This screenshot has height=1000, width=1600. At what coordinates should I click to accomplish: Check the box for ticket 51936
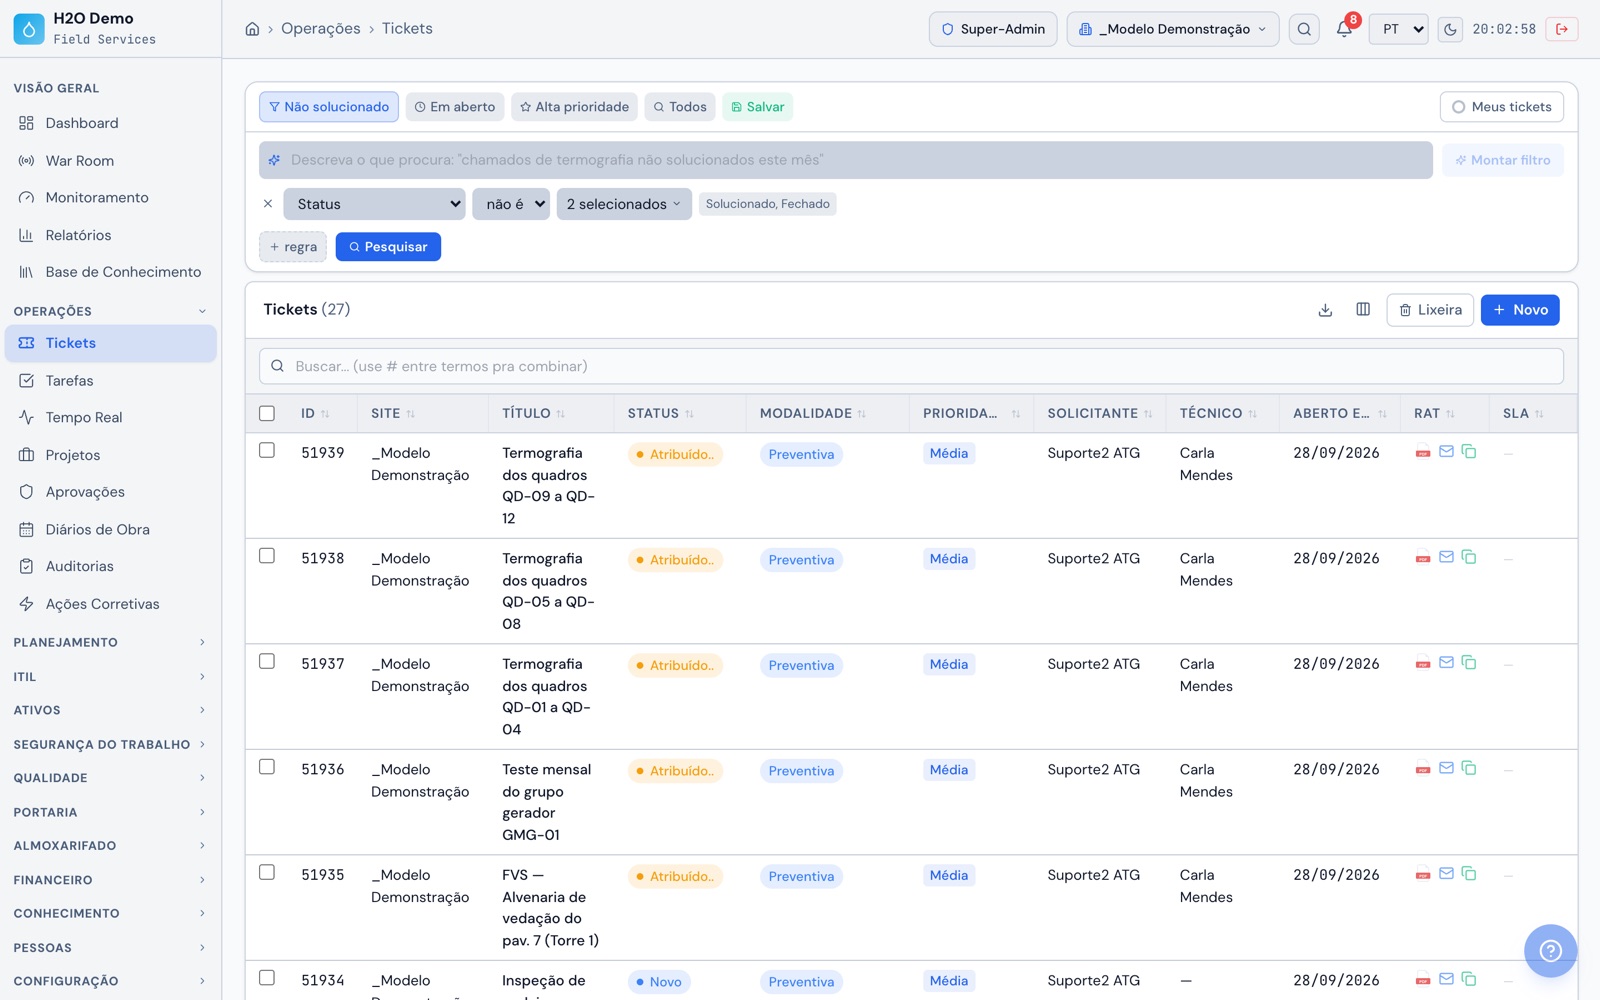coord(267,767)
